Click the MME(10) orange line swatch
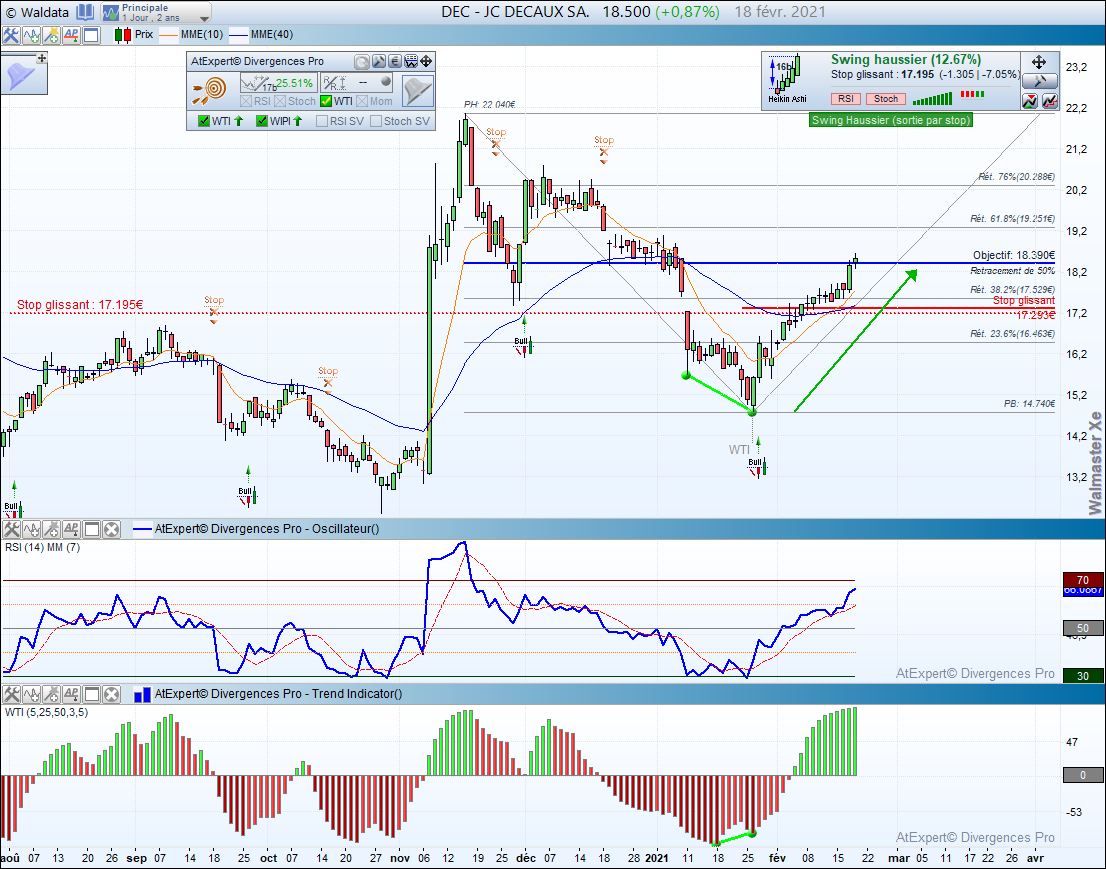 (x=169, y=35)
